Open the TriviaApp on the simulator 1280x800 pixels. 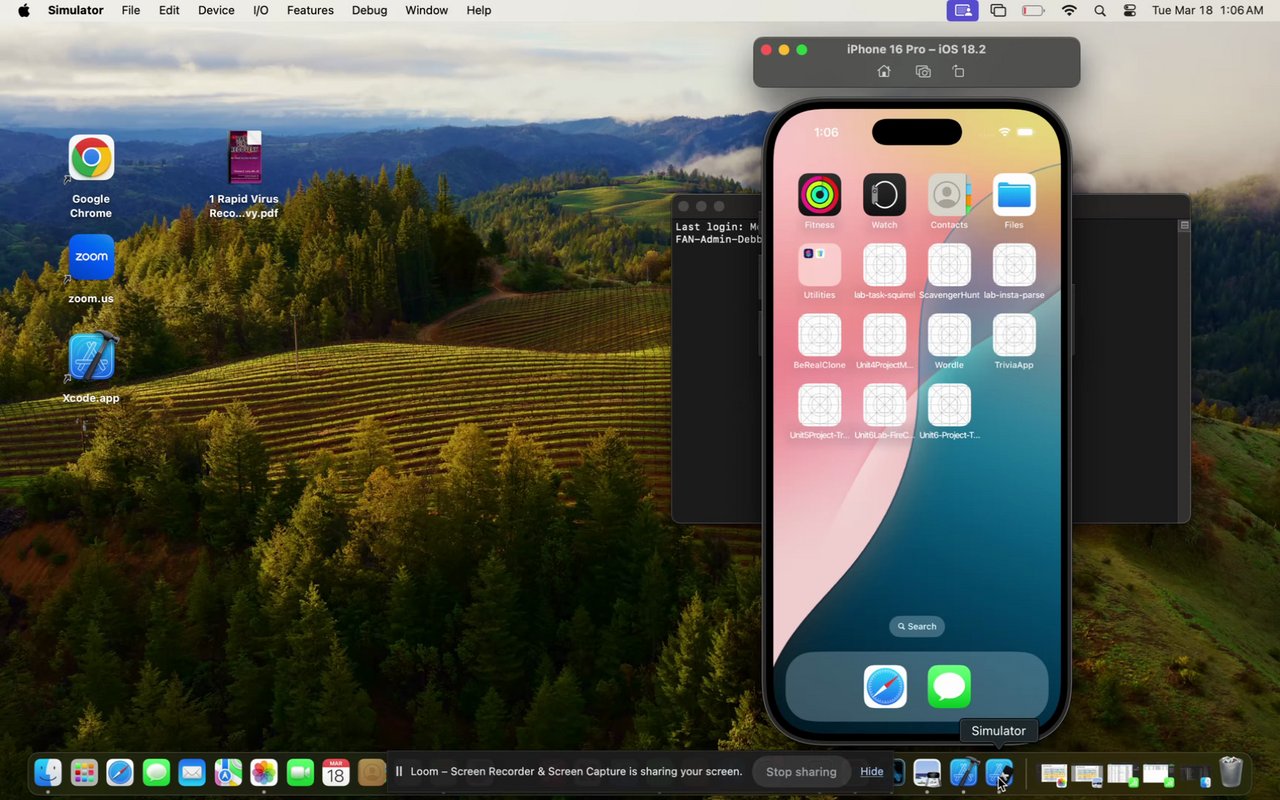(1014, 335)
